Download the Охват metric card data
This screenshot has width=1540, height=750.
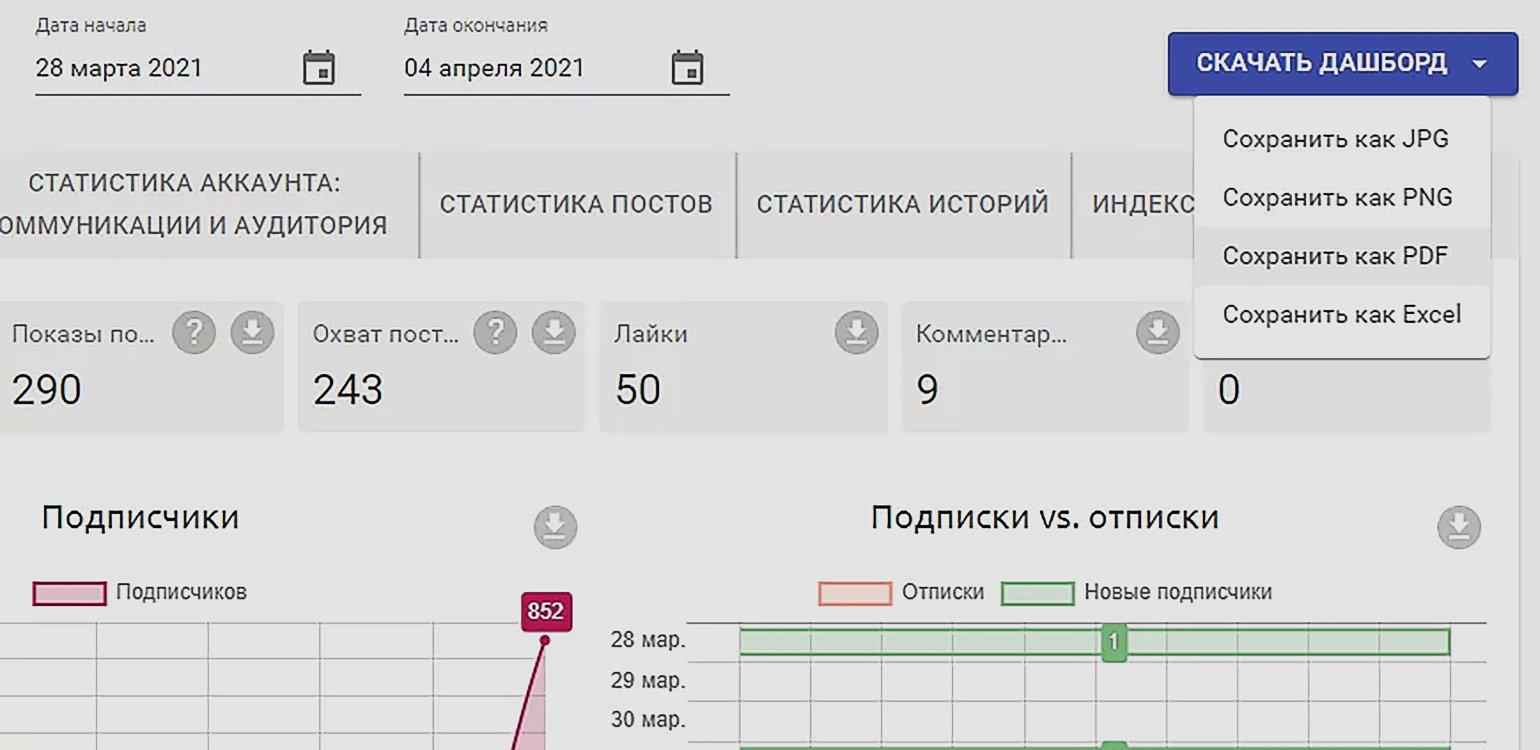click(553, 333)
